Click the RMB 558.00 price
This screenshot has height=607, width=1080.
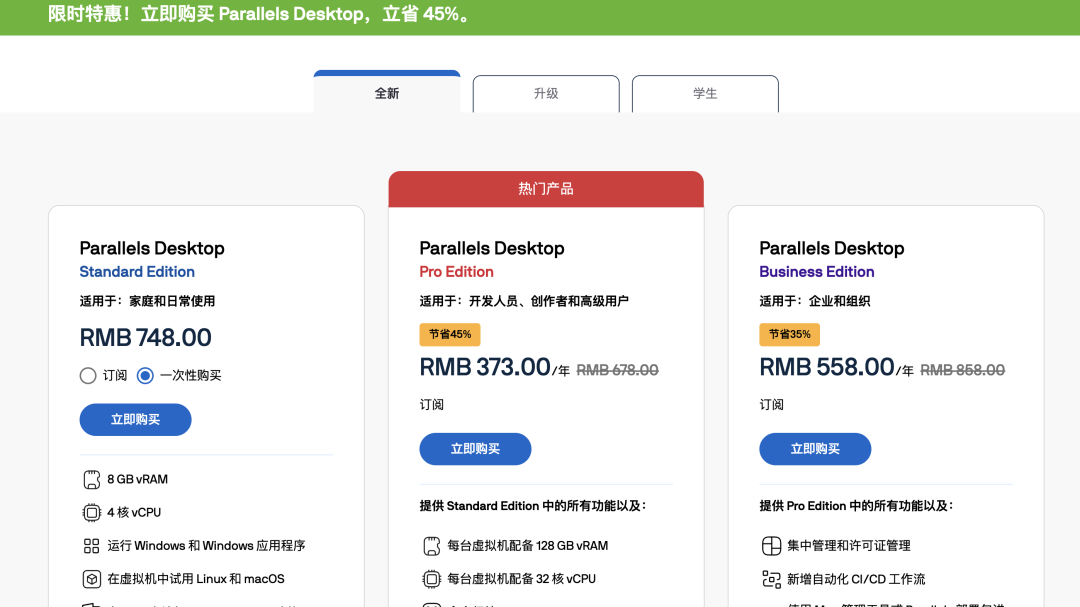[x=827, y=367]
